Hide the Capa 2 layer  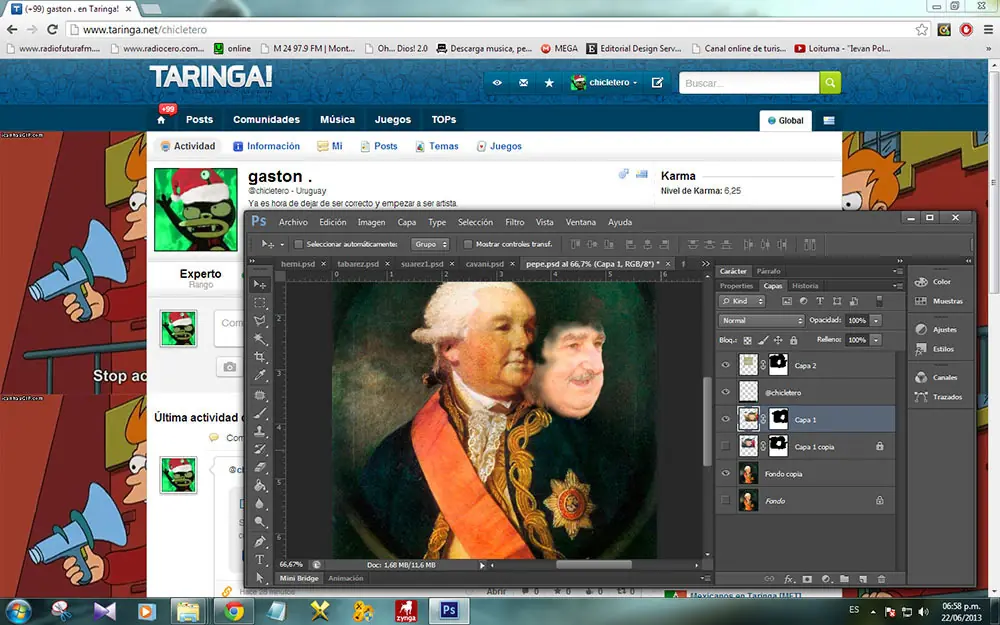coord(725,365)
